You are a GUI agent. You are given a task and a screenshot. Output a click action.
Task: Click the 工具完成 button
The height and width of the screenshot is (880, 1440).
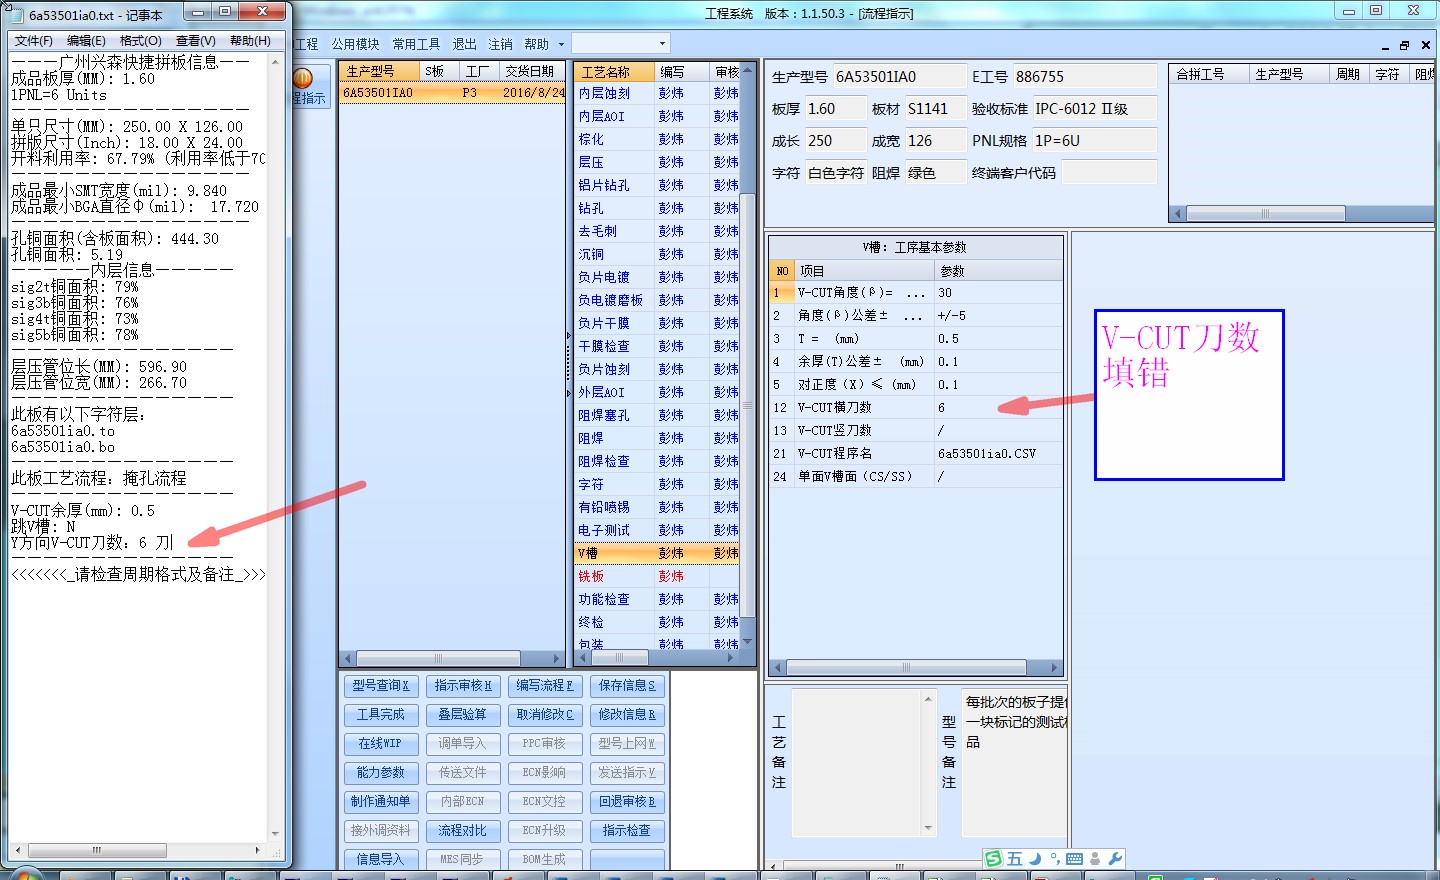(381, 714)
